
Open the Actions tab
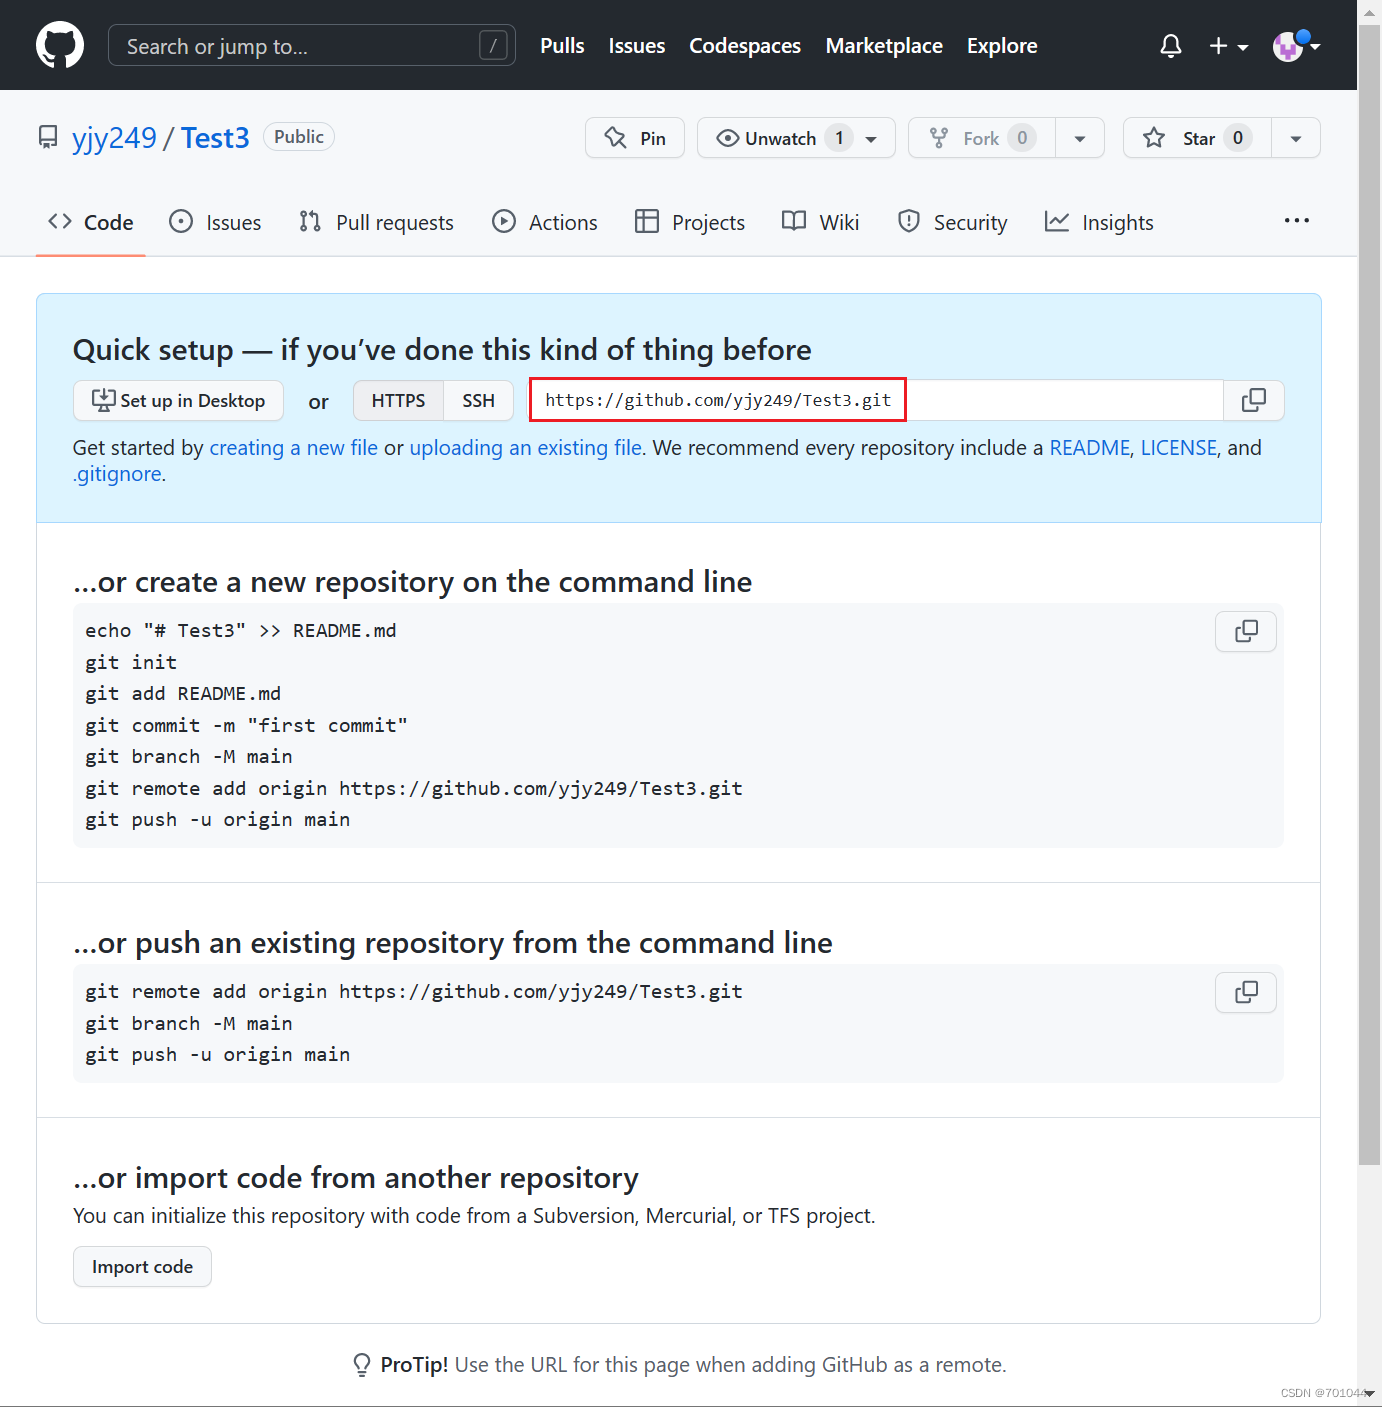click(x=545, y=222)
